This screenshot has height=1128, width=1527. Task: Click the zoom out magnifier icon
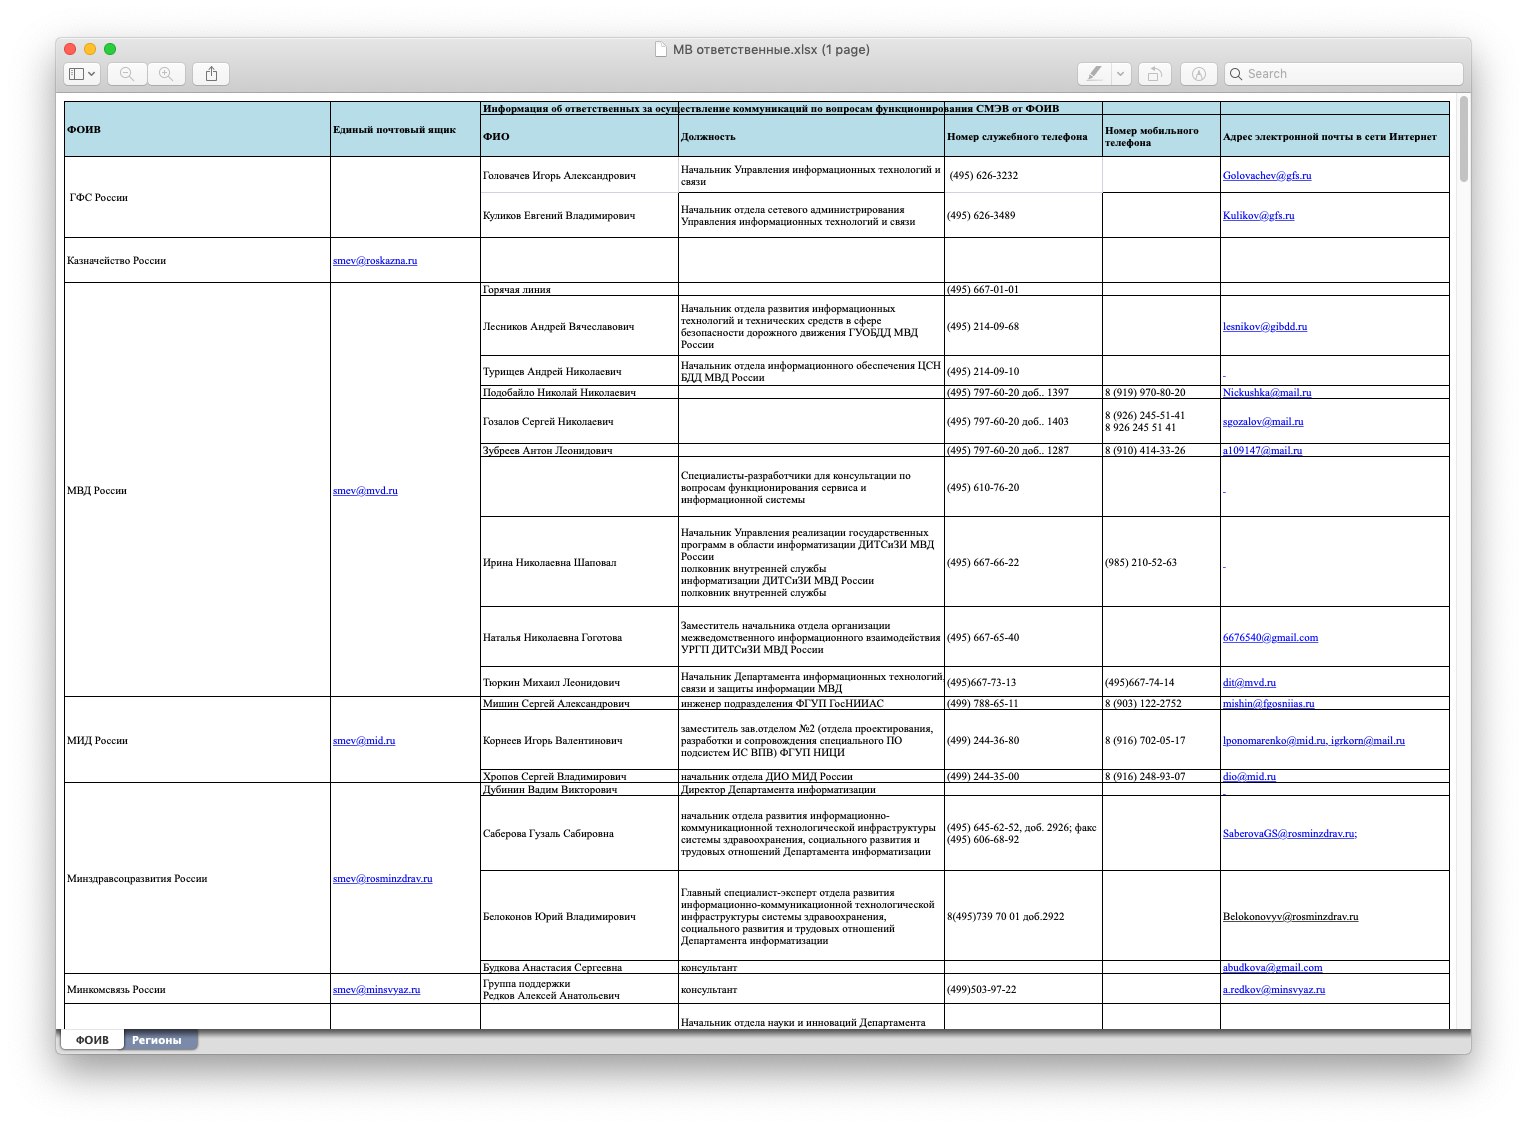point(127,74)
